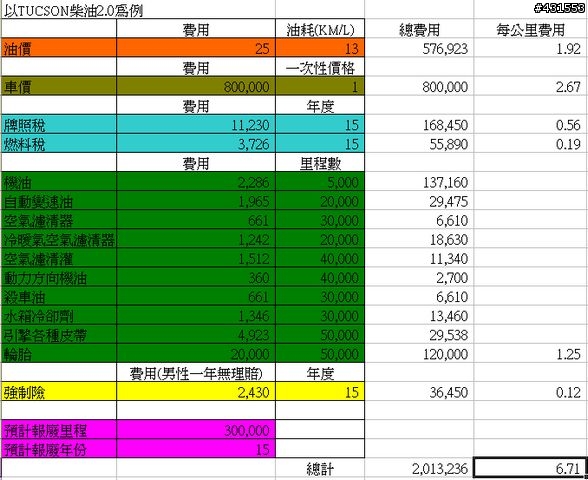Select the license tax total 168,450
This screenshot has height=480, width=588.
coord(419,125)
